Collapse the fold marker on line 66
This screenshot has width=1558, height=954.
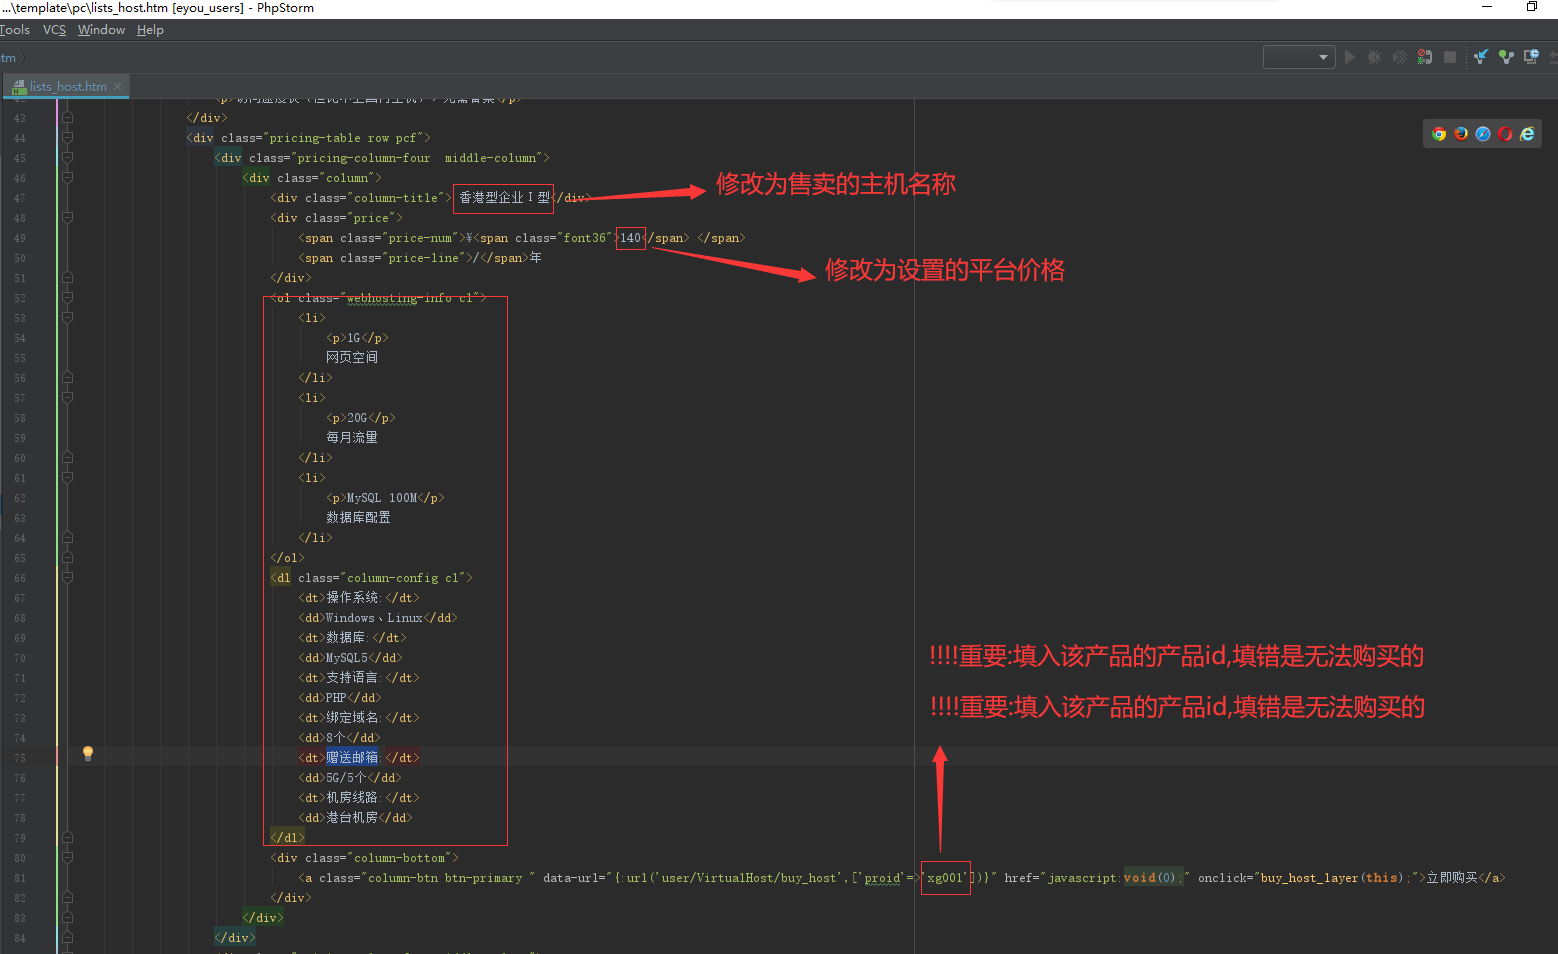coord(67,577)
